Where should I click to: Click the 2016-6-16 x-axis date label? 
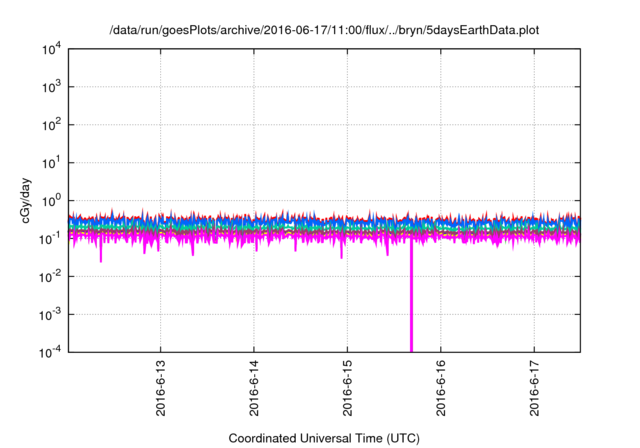[x=441, y=388]
